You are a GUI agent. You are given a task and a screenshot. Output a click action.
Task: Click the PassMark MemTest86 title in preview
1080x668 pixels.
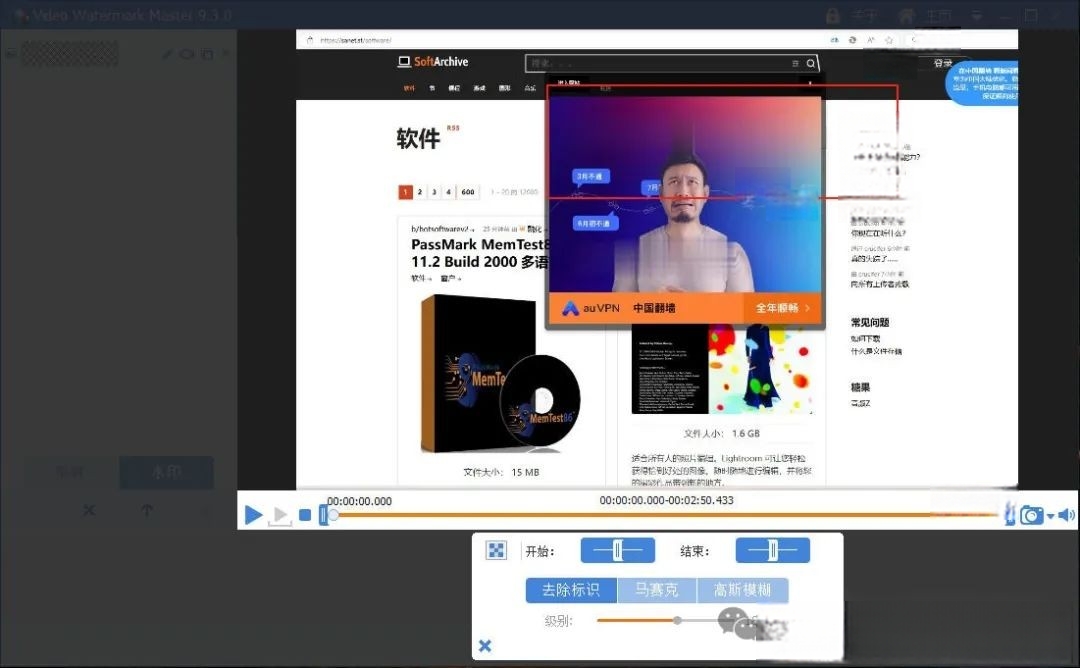480,253
